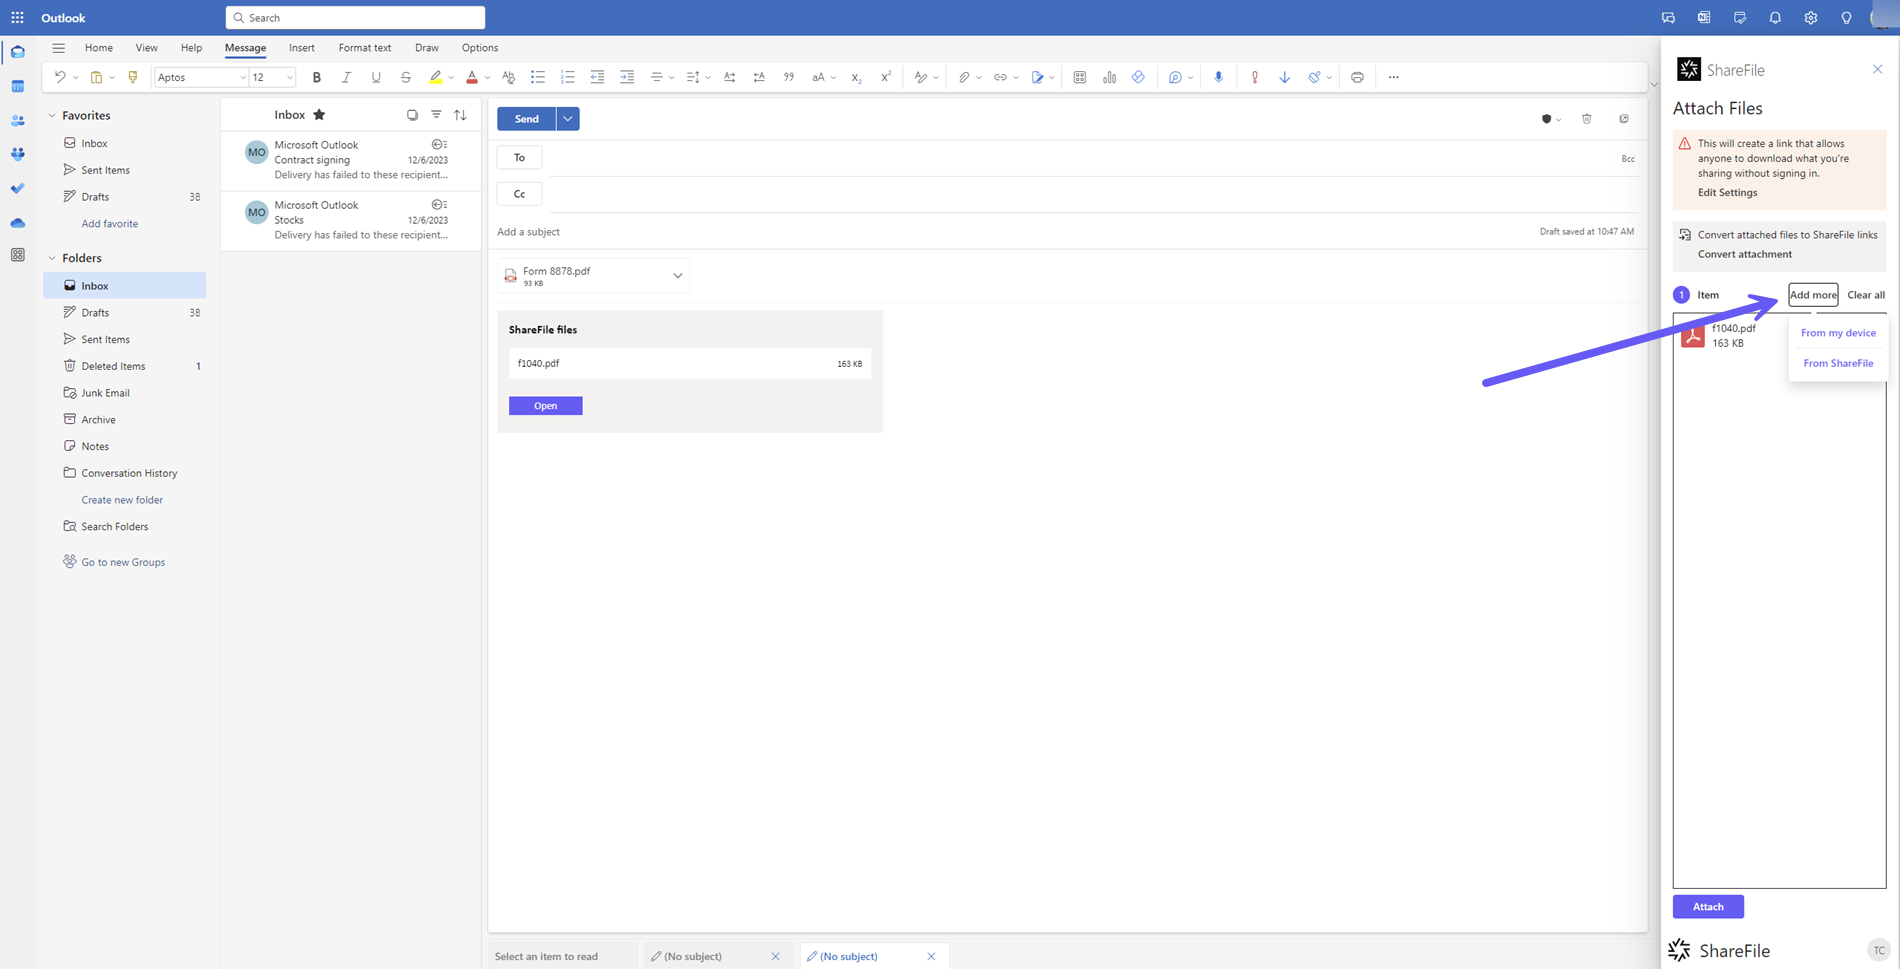Screen dimensions: 1900x969
Task: Pop out the draft to a new window
Action: pos(1624,119)
